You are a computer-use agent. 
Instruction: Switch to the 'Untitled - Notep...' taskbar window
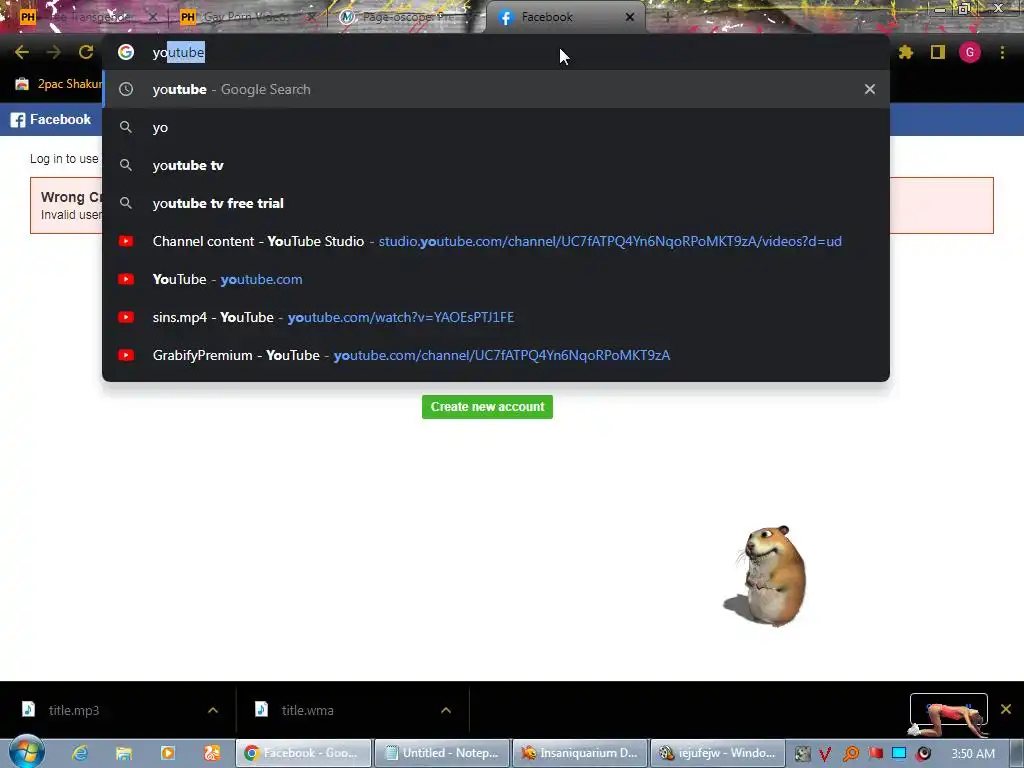pyautogui.click(x=443, y=753)
